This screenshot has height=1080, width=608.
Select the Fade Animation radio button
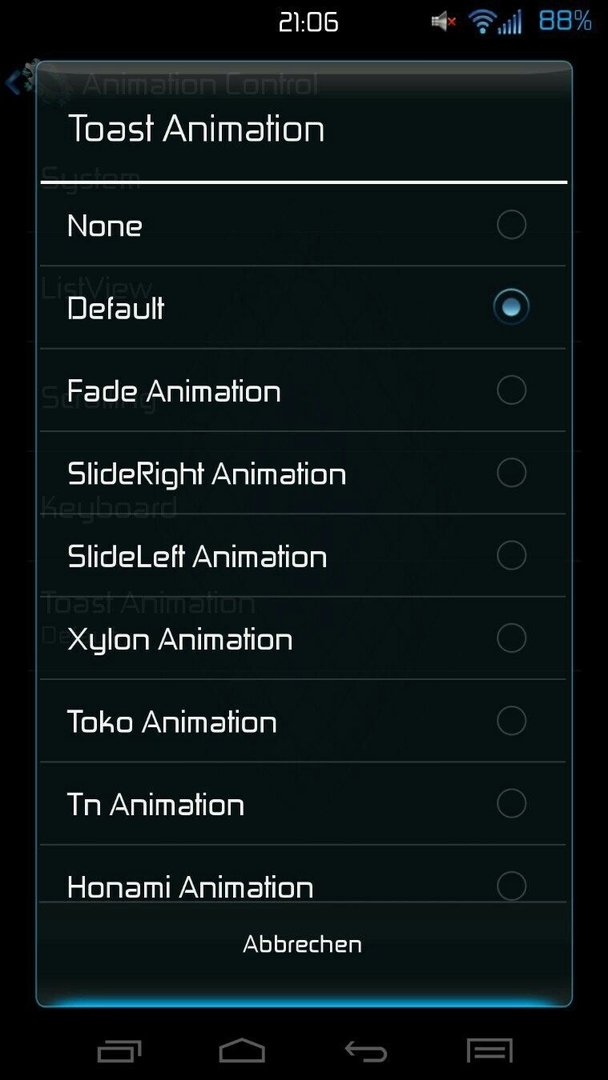(511, 390)
